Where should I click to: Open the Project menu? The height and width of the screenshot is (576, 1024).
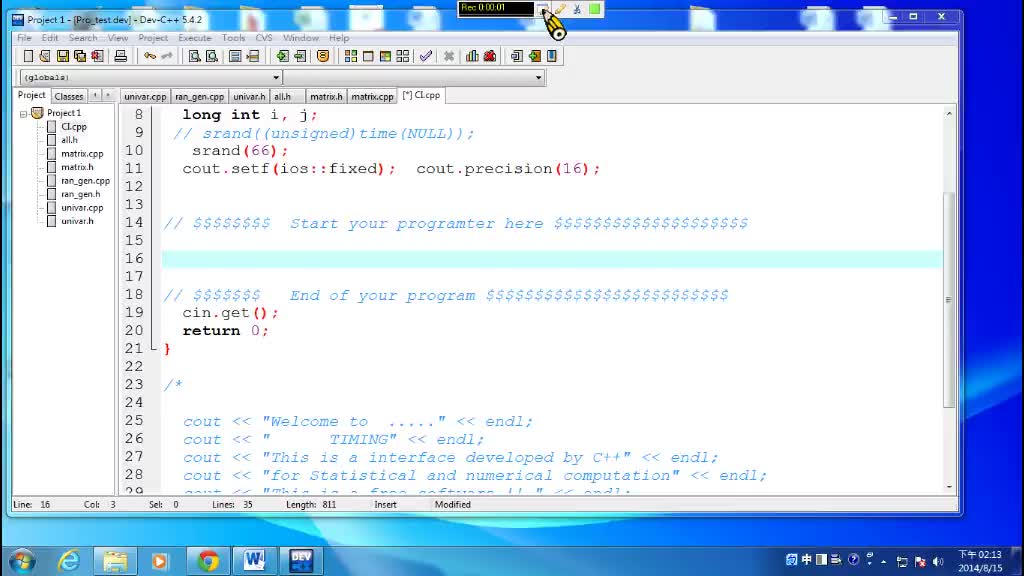pyautogui.click(x=153, y=38)
